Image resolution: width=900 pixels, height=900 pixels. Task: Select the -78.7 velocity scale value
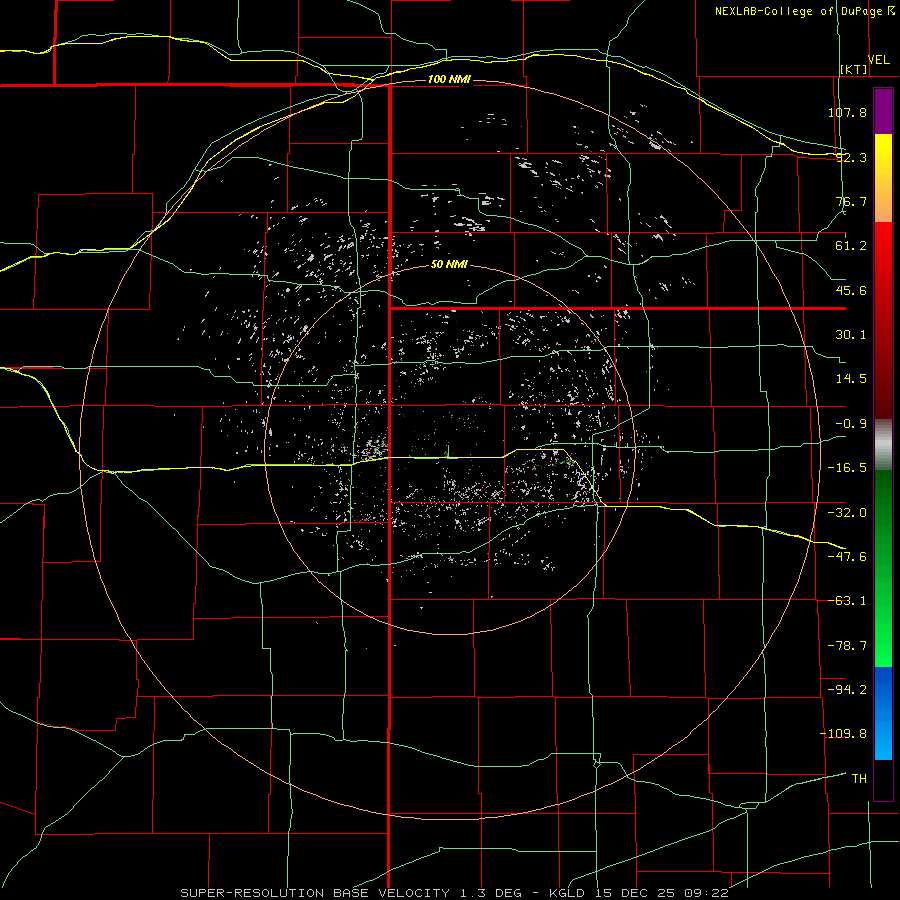click(x=847, y=646)
